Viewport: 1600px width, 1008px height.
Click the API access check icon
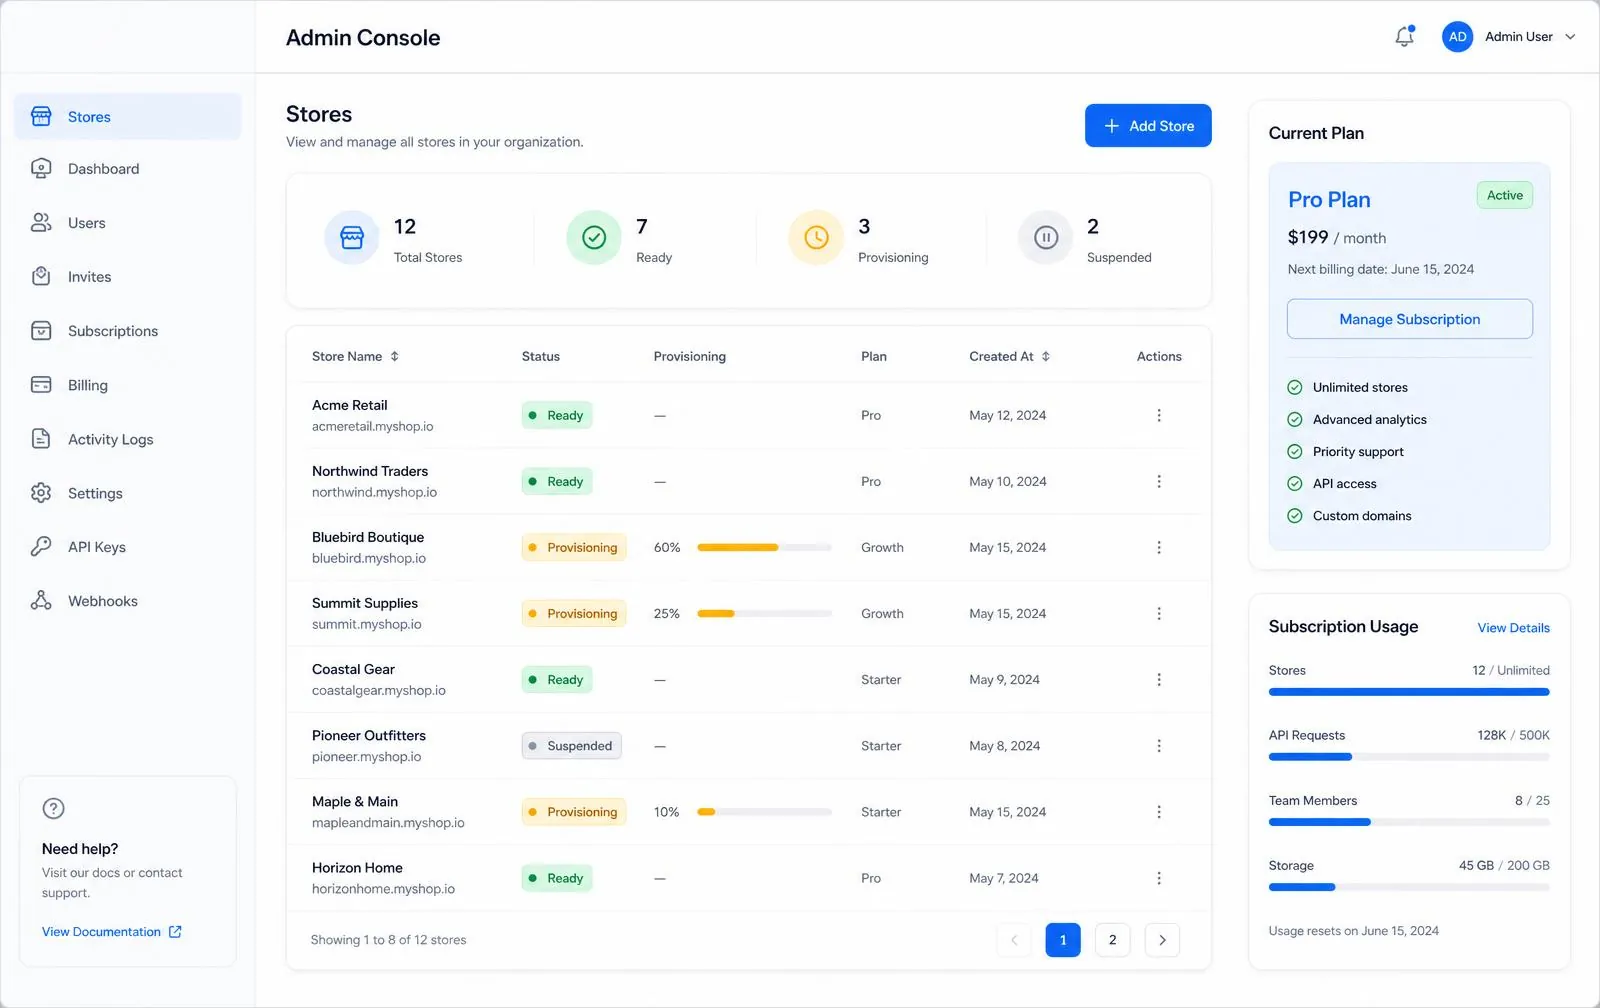pos(1294,484)
